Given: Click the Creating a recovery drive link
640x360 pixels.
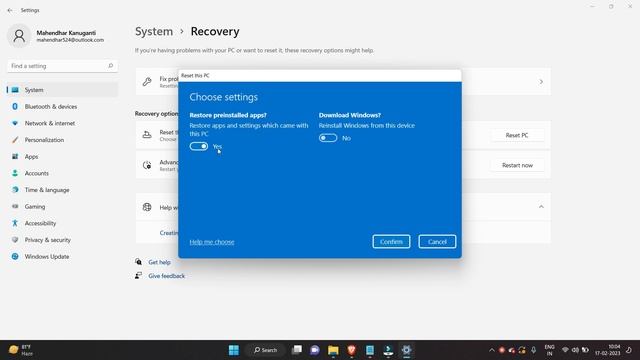Looking at the screenshot, I should (169, 233).
